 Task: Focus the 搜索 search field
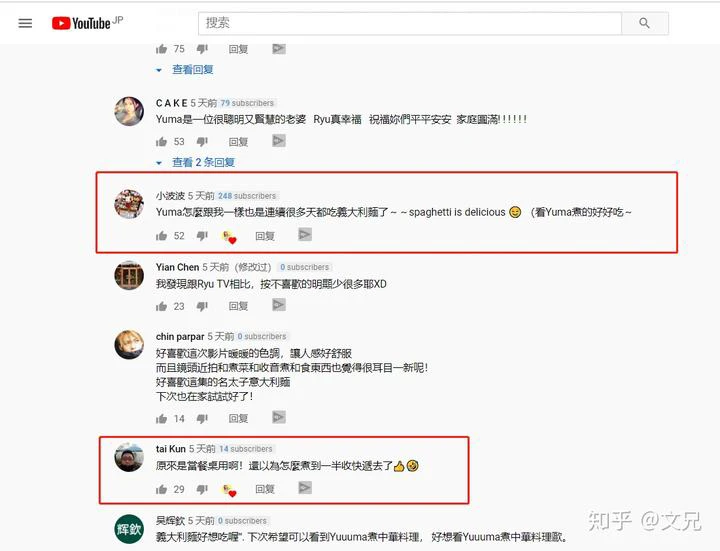tap(410, 23)
